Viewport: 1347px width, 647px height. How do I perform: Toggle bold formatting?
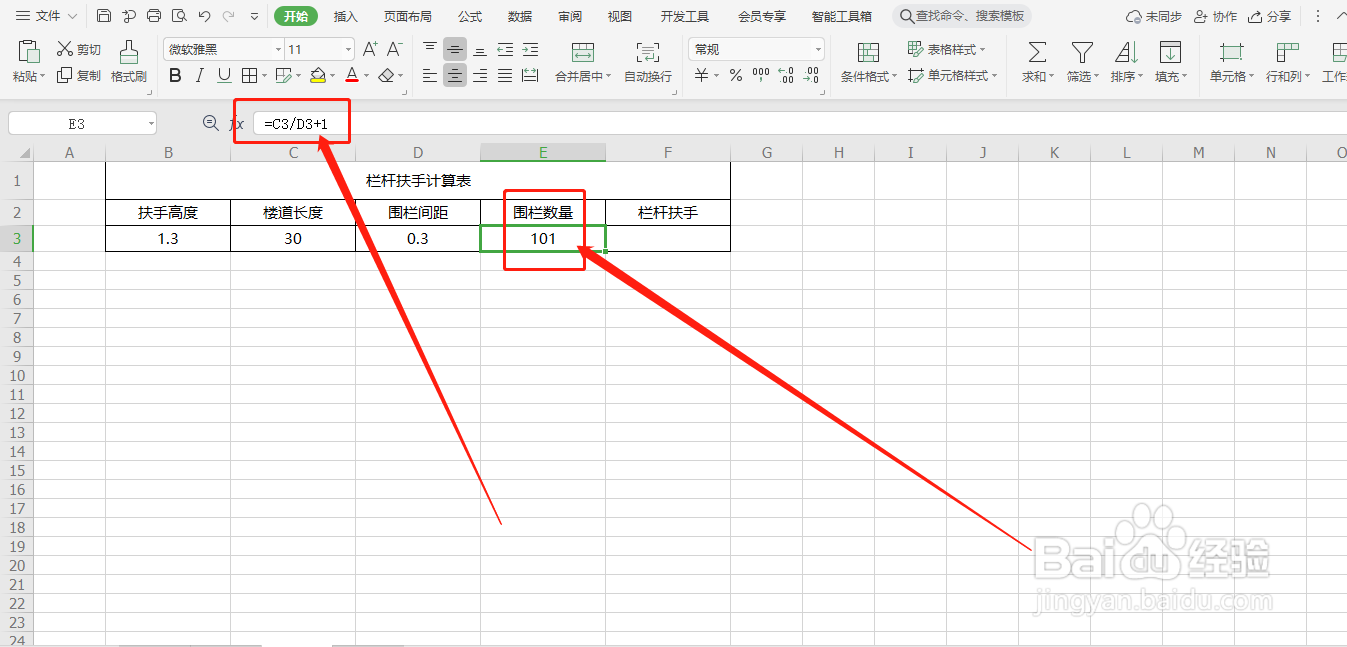pyautogui.click(x=175, y=75)
